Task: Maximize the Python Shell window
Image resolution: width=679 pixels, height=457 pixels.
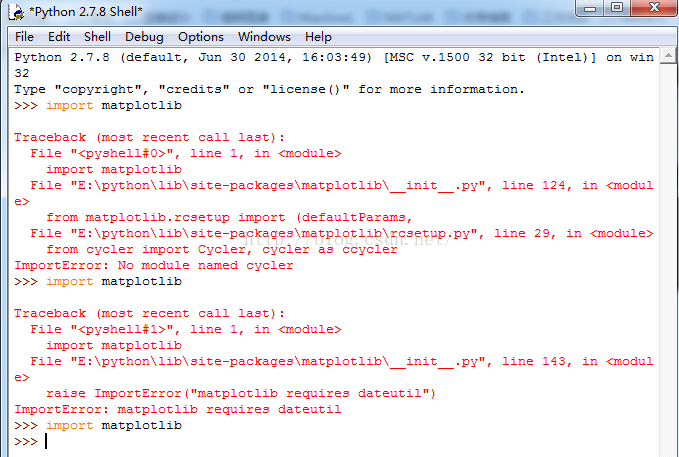Action: (x=617, y=8)
